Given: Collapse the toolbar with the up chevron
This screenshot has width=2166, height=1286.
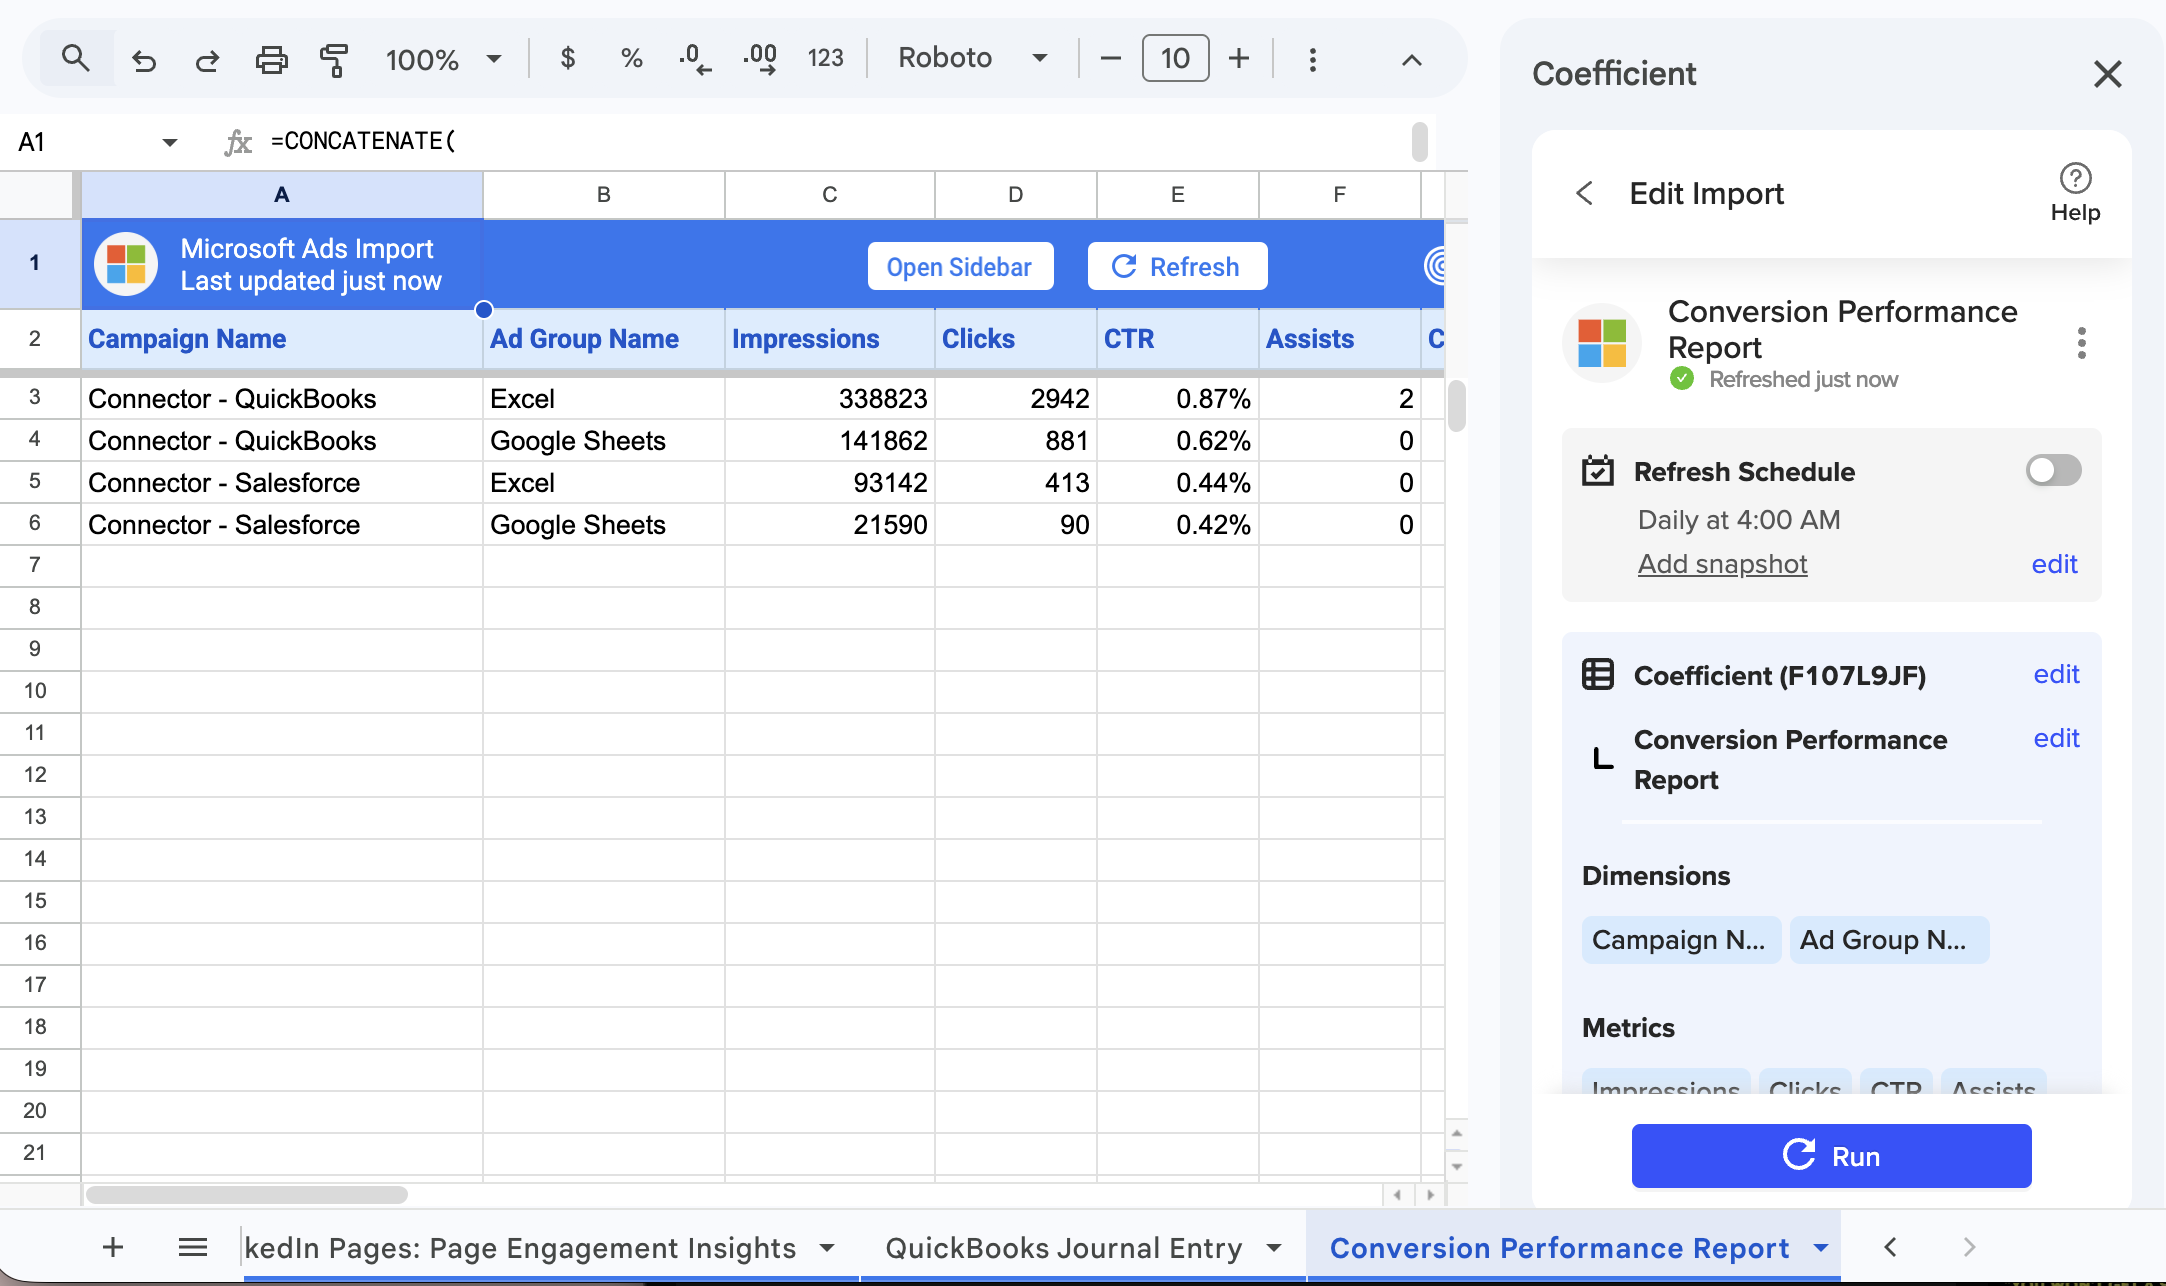Looking at the screenshot, I should click(1411, 60).
